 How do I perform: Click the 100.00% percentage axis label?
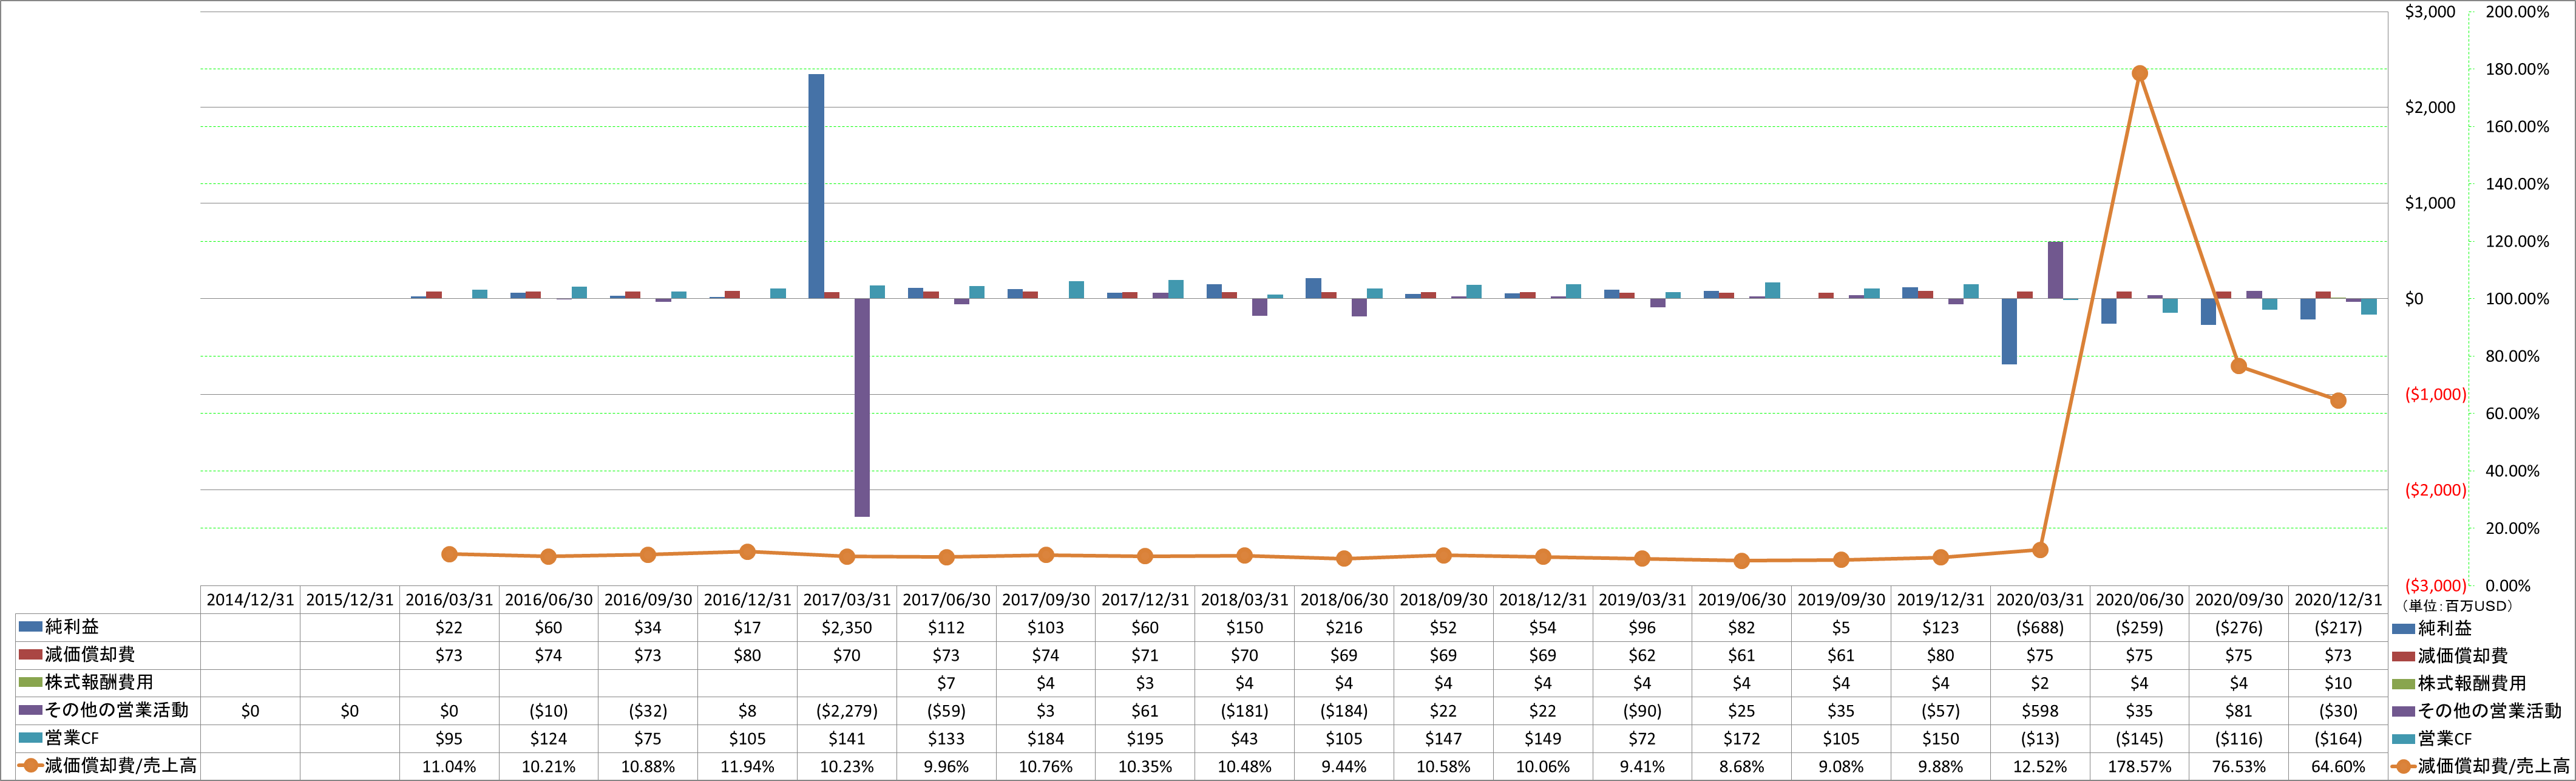pos(2517,299)
